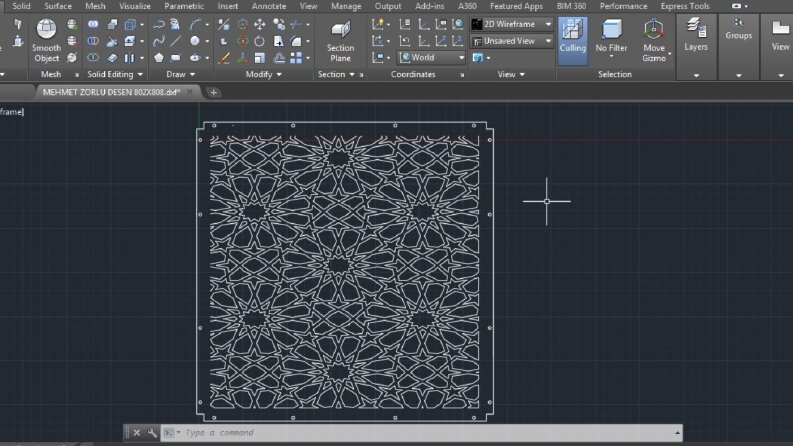Click the new drawing tab plus icon
The image size is (793, 446).
click(213, 92)
